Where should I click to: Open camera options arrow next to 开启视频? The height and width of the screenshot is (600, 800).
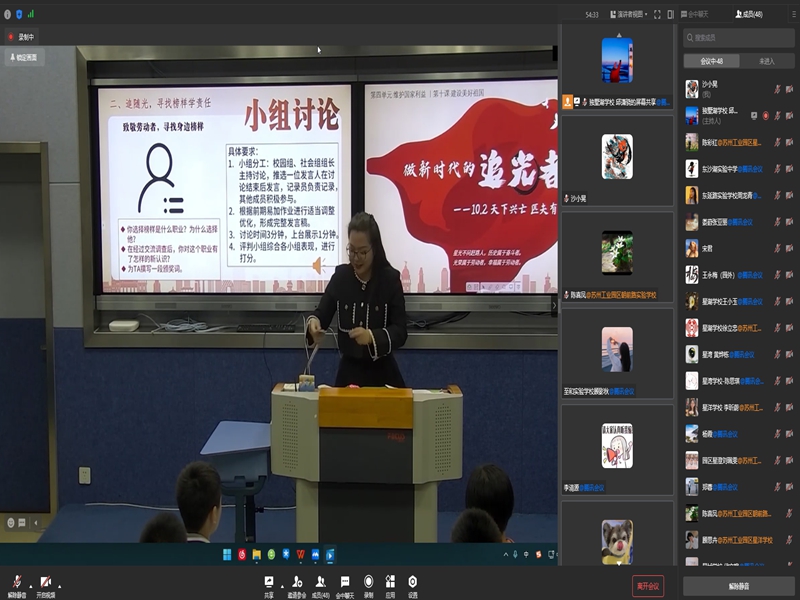point(60,586)
